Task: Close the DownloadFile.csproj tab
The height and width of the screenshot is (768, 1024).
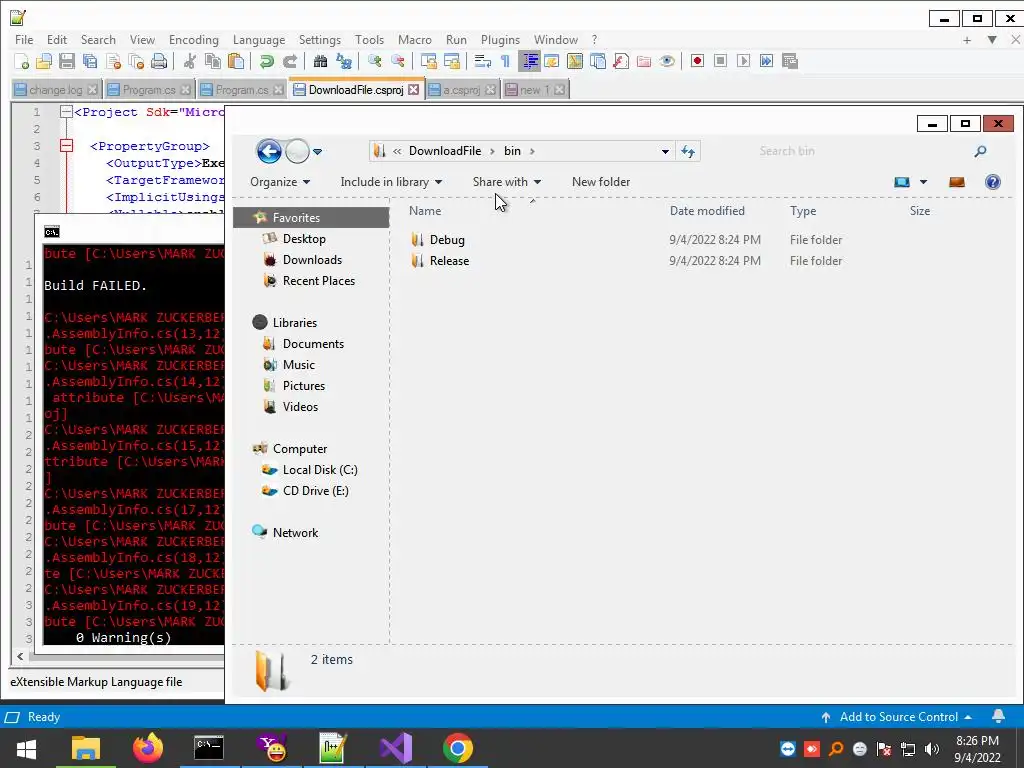Action: click(x=414, y=89)
